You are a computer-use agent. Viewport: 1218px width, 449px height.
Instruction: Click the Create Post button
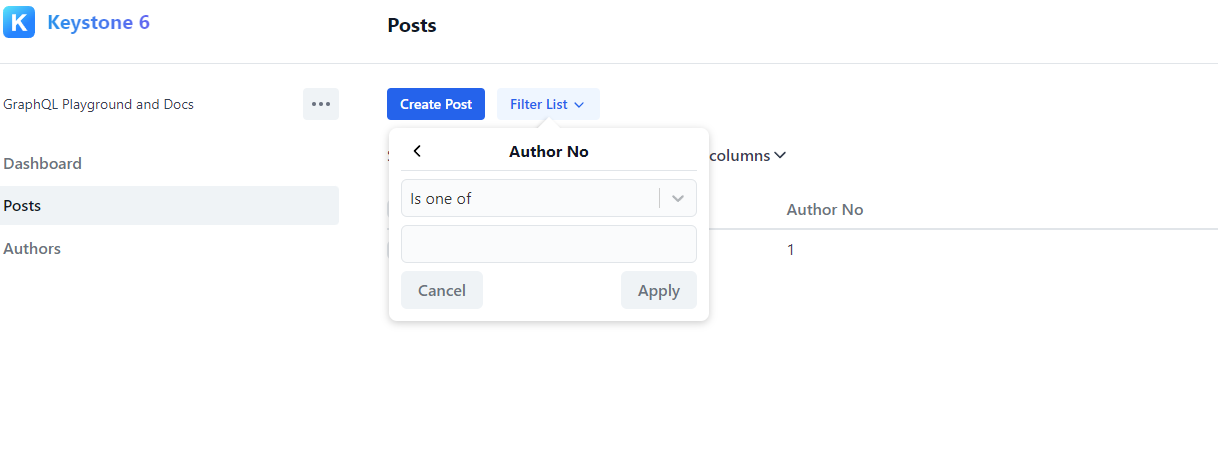(436, 104)
